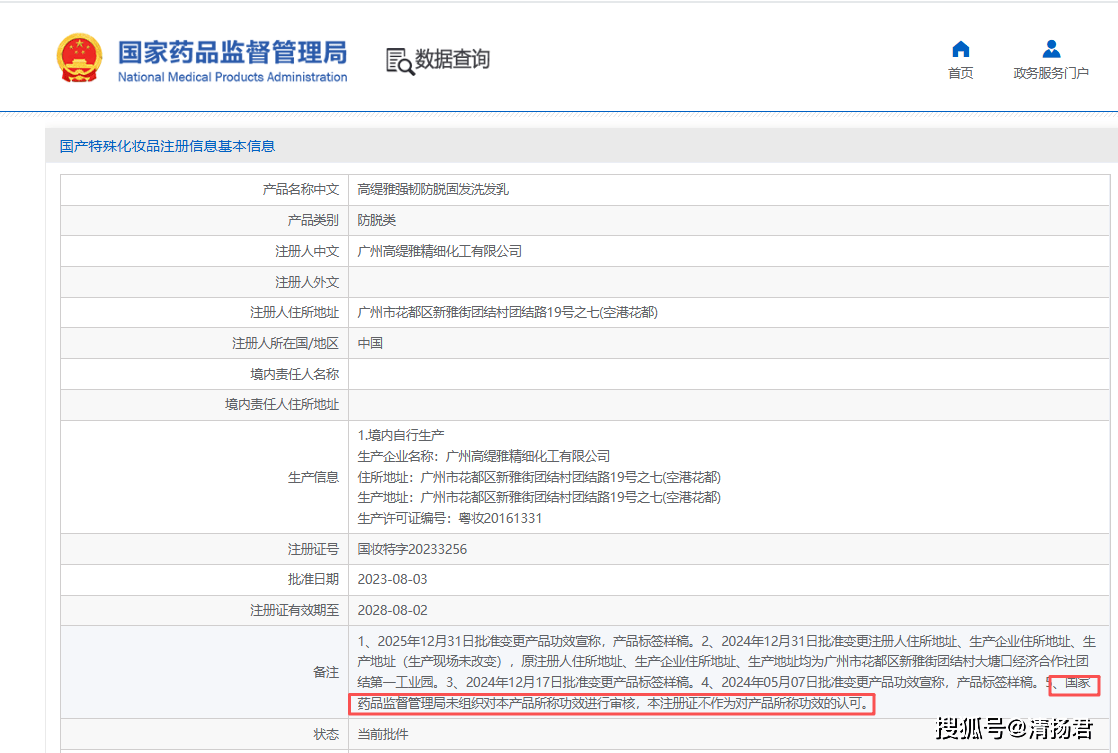Click the 注册人外文 label cell
1118x753 pixels.
pyautogui.click(x=204, y=282)
